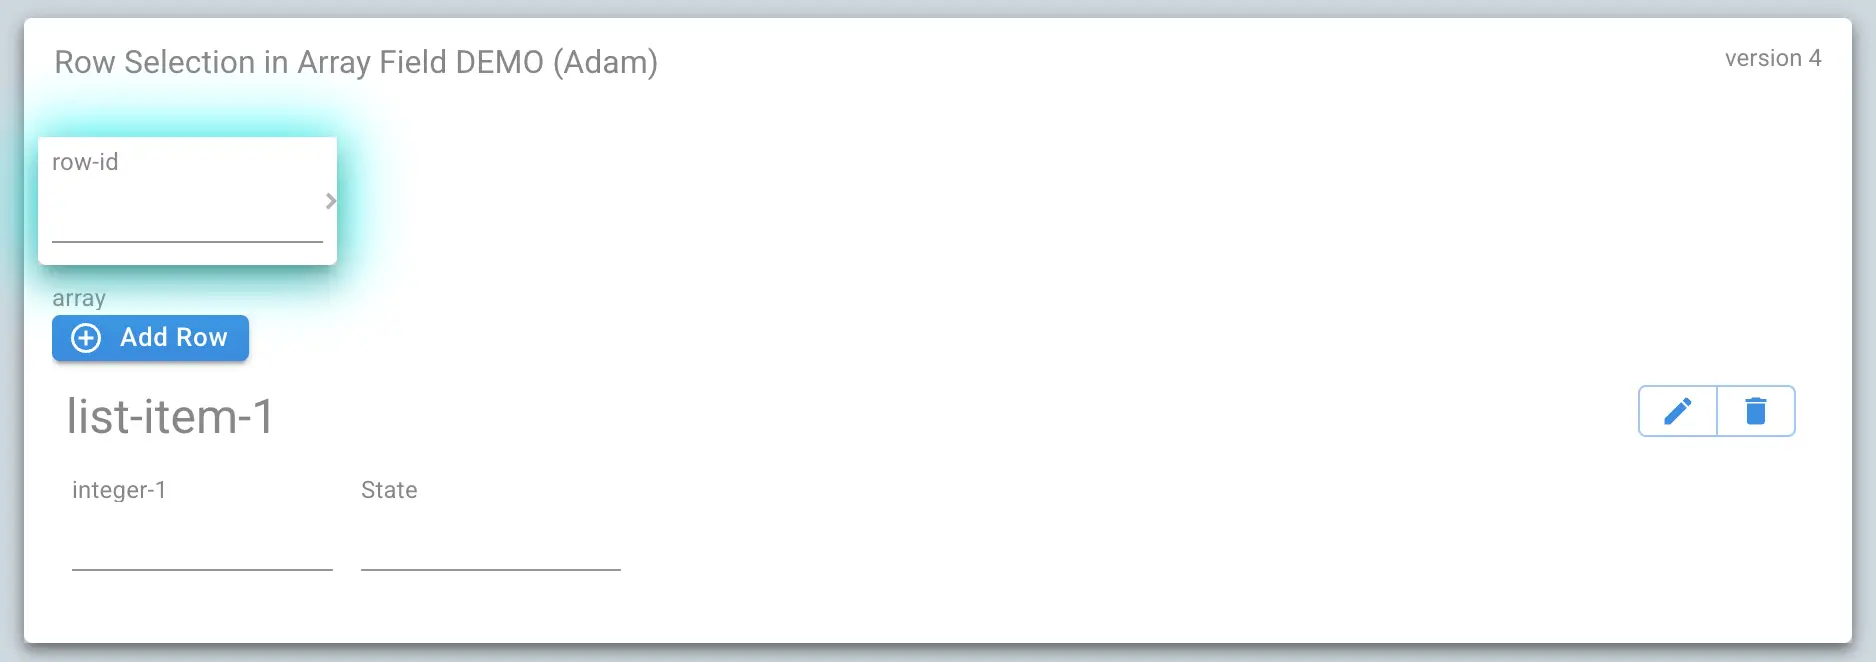Image resolution: width=1876 pixels, height=662 pixels.
Task: Select the pencil edit icon for list-item-1
Action: [1678, 410]
